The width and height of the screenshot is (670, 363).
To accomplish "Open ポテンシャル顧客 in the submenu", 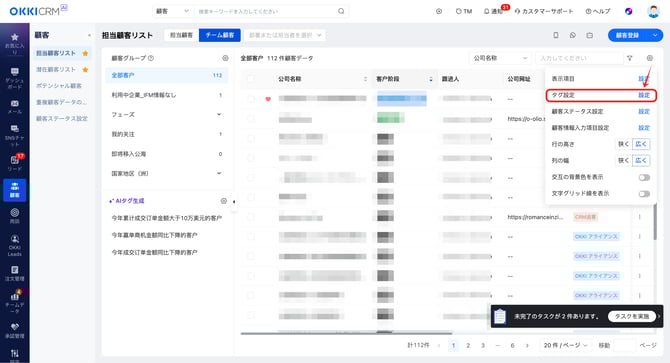I will click(x=59, y=86).
